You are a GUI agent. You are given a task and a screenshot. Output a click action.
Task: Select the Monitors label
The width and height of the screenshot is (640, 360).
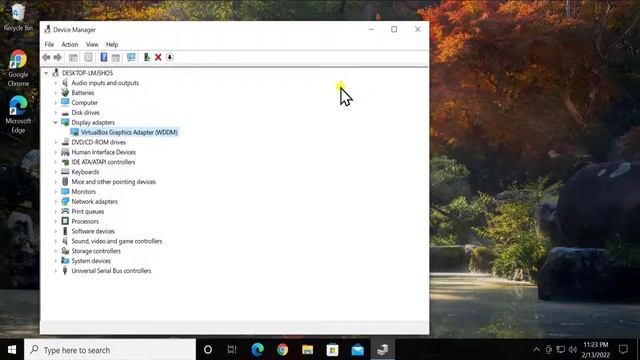[x=84, y=192]
